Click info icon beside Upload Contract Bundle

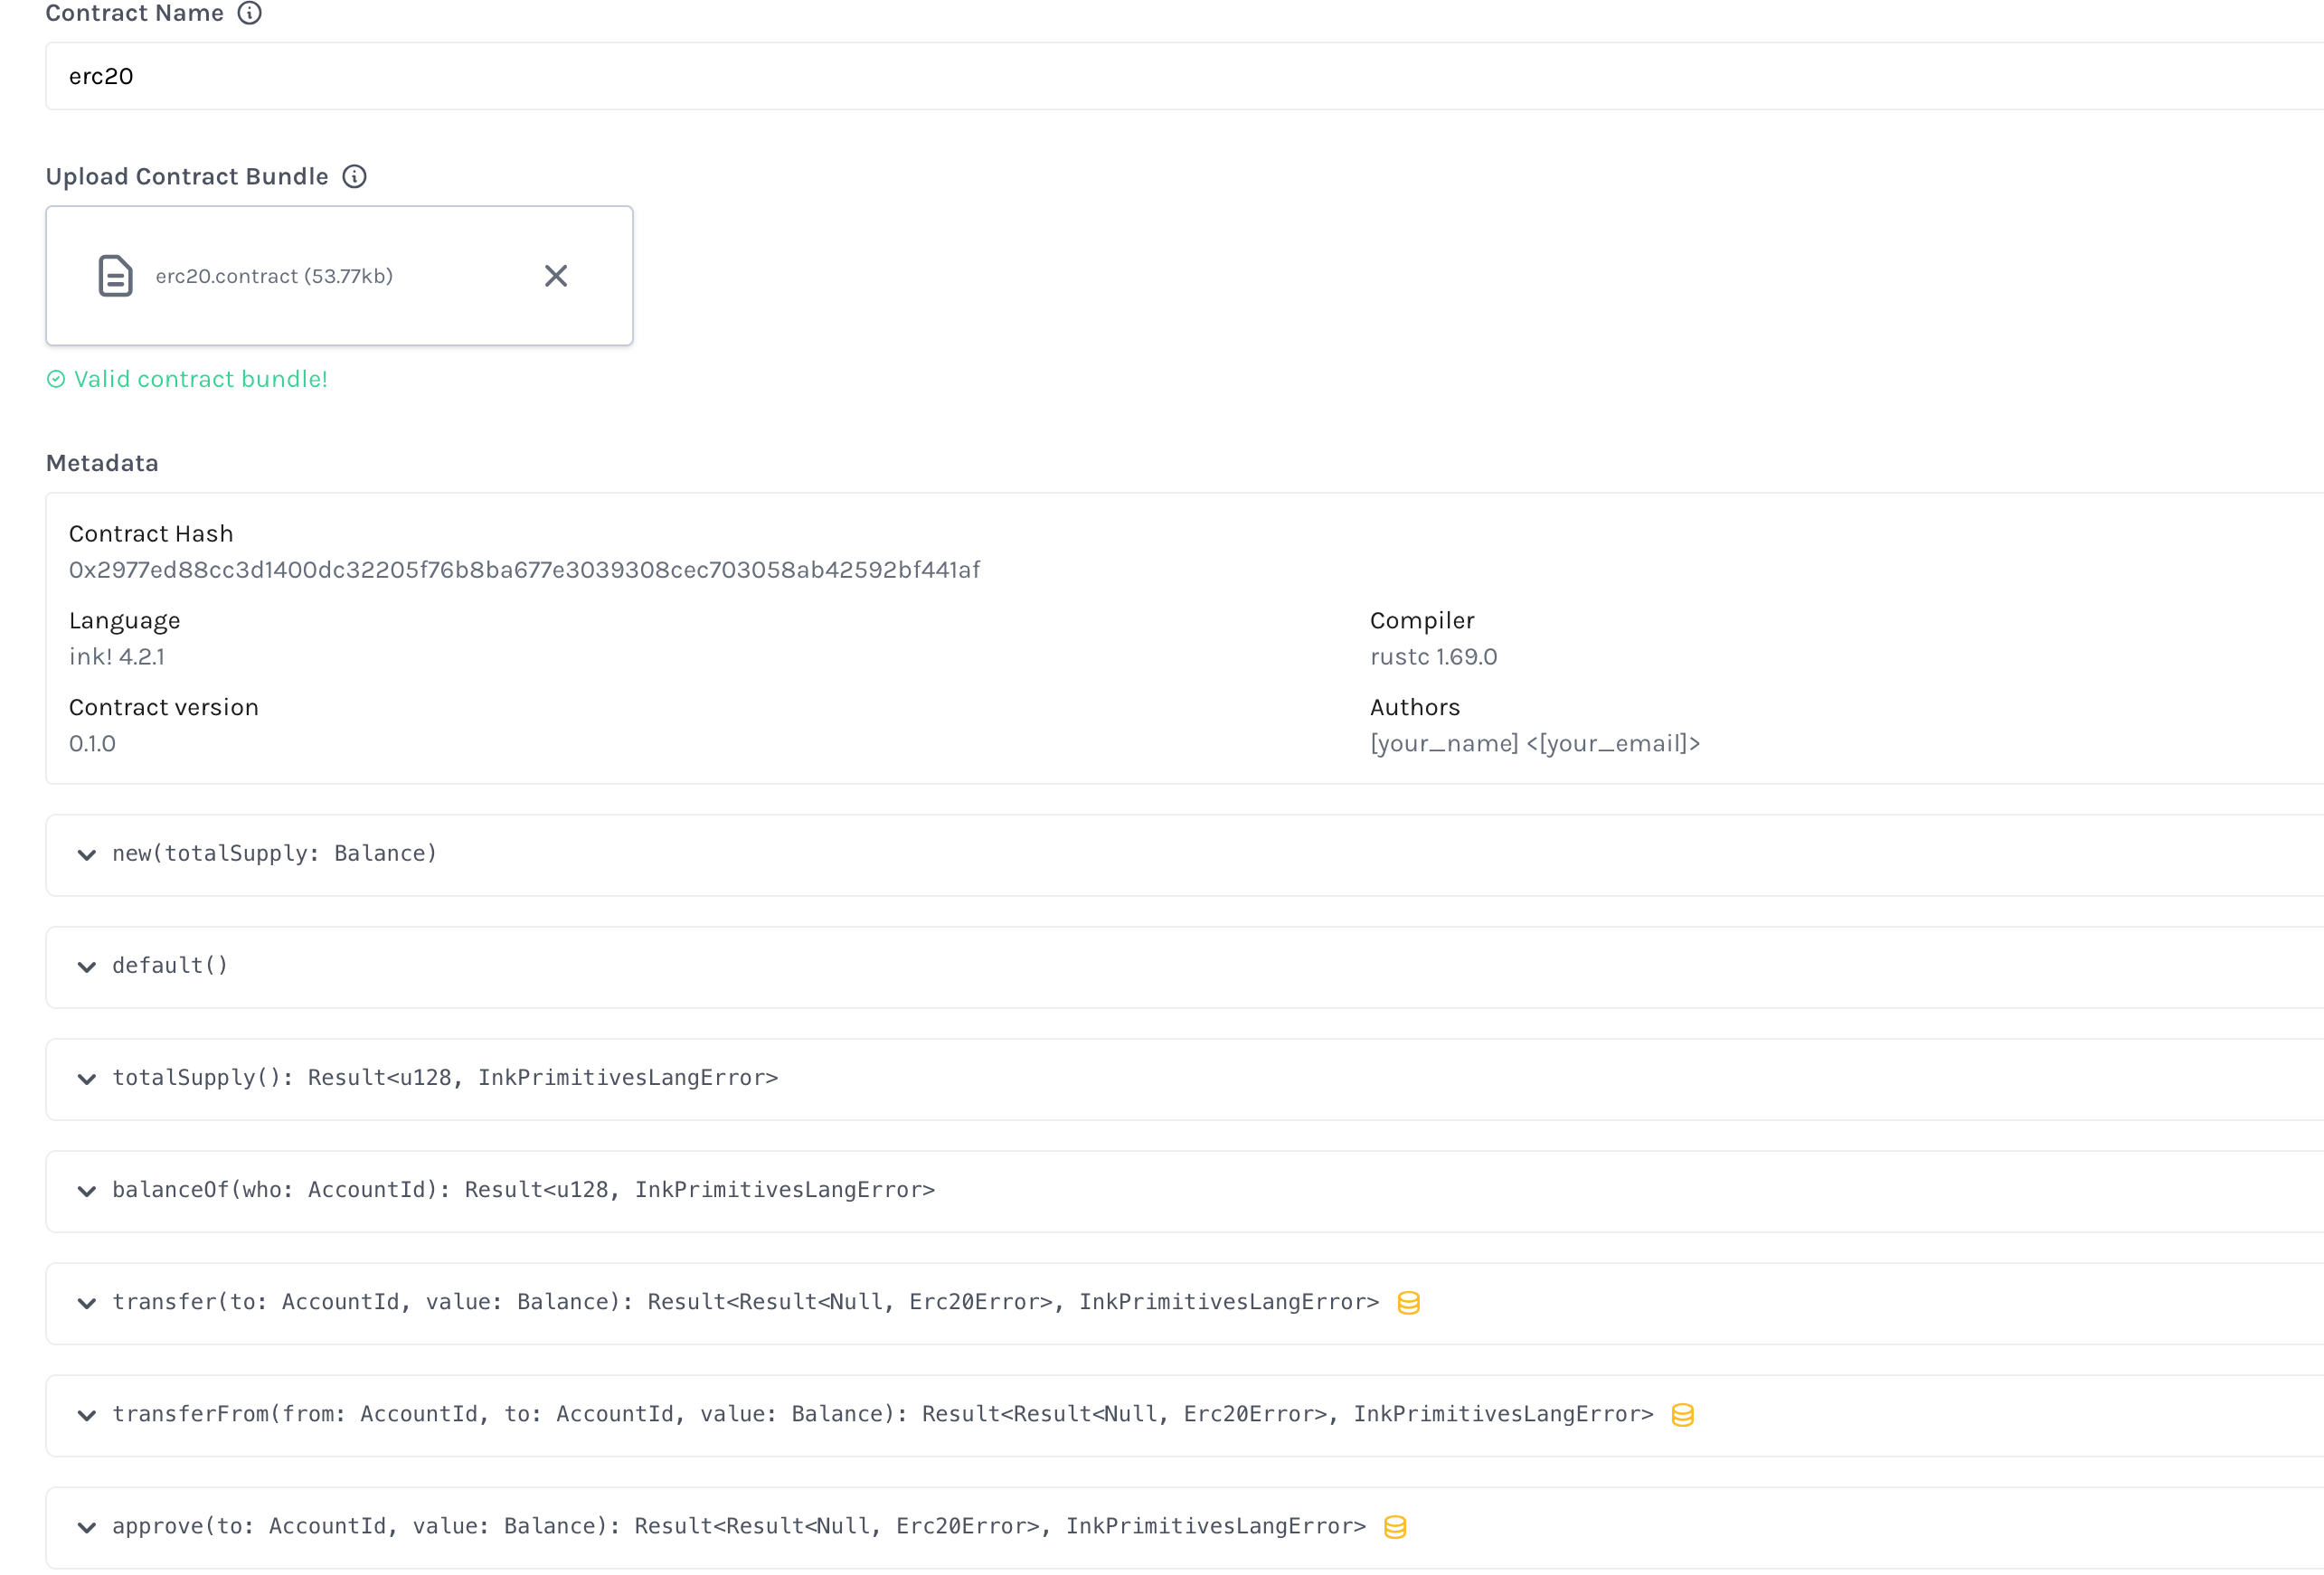click(354, 177)
